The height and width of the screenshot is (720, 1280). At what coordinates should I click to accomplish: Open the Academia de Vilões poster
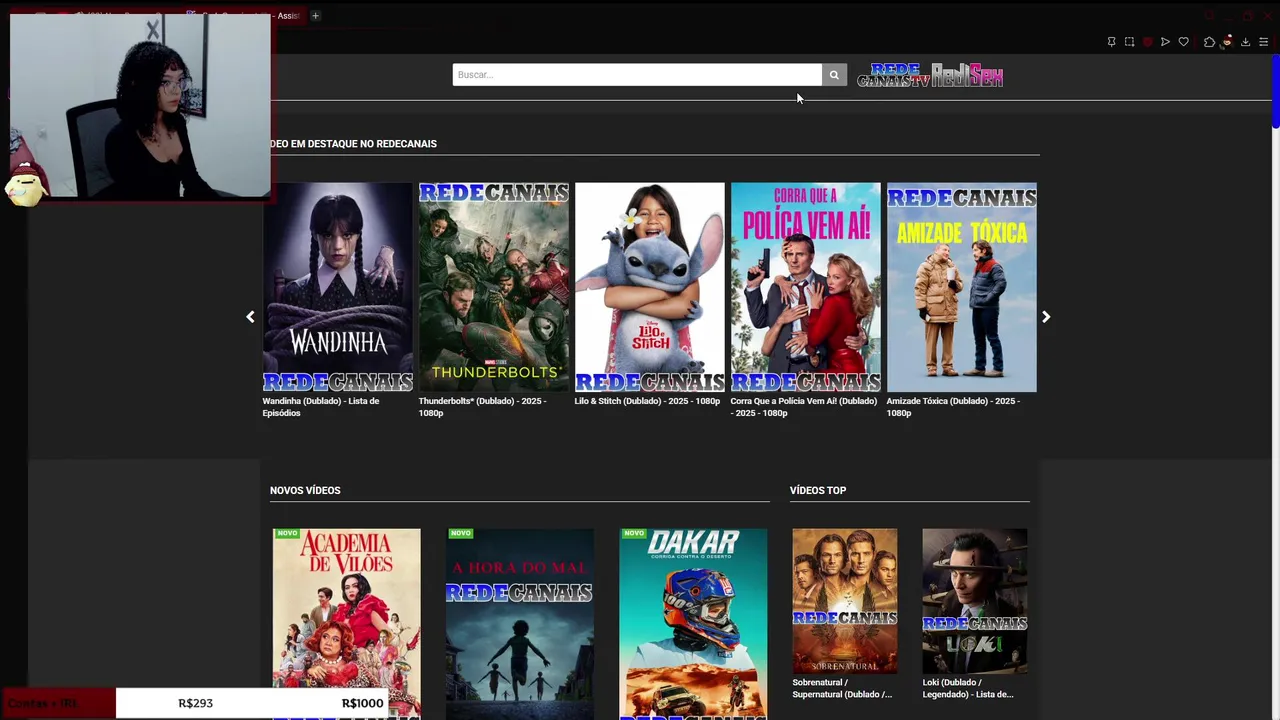pyautogui.click(x=347, y=624)
